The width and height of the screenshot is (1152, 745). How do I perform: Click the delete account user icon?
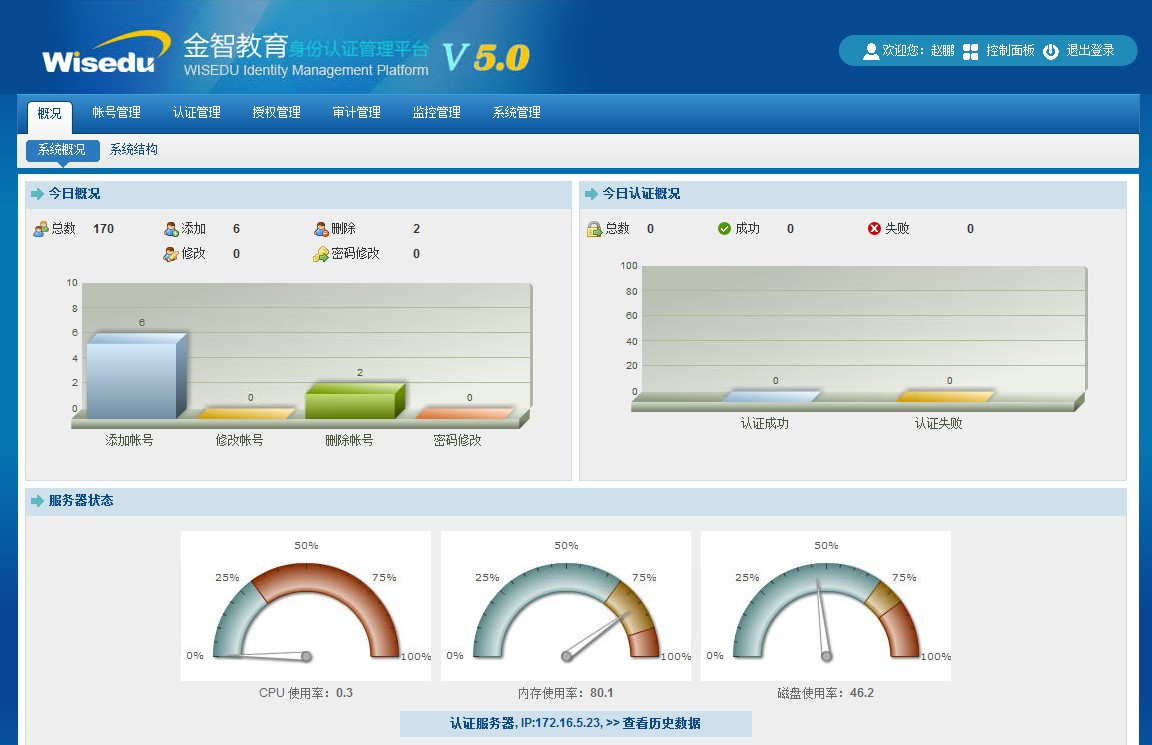click(x=321, y=229)
